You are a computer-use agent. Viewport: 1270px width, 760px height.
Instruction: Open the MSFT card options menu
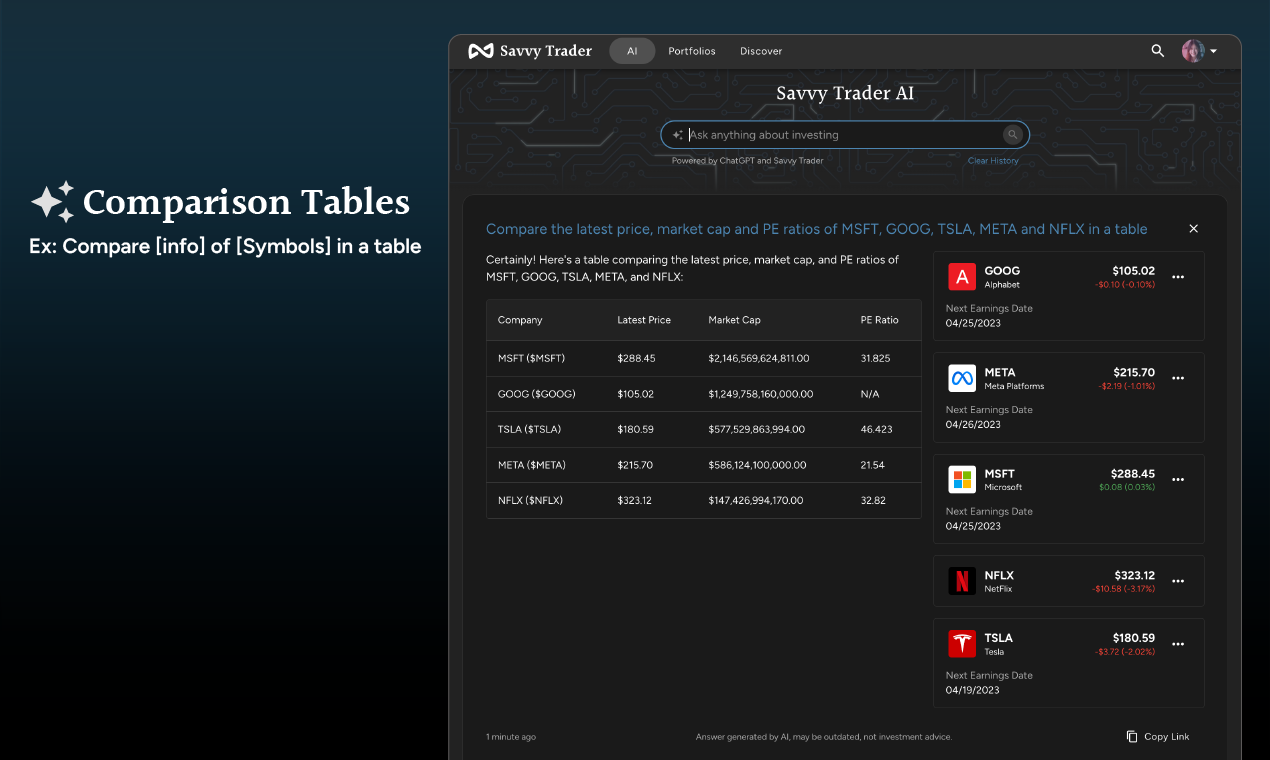1178,480
